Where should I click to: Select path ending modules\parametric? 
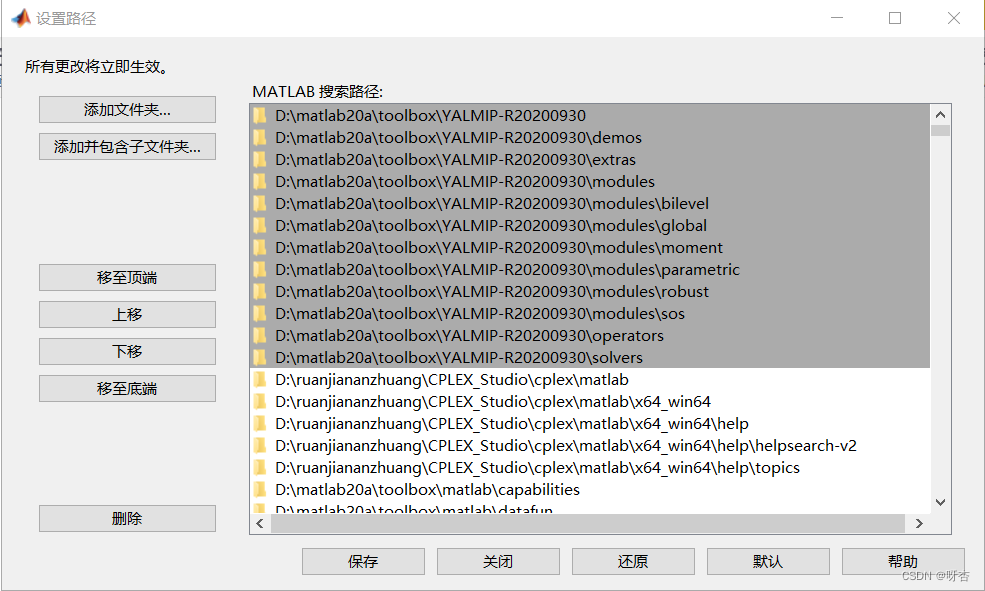590,269
